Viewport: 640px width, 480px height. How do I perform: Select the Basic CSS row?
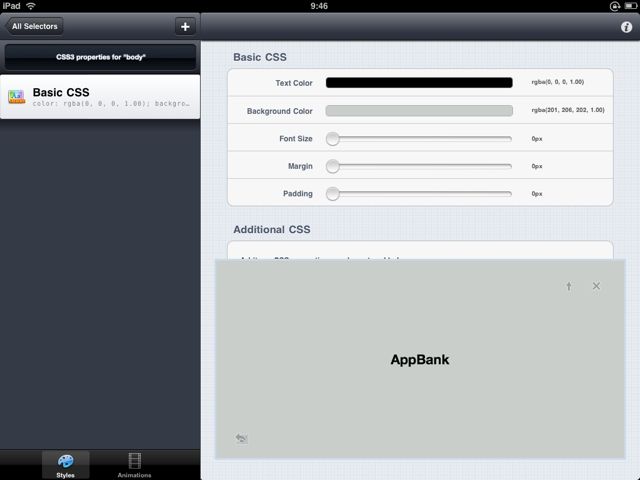pyautogui.click(x=100, y=97)
